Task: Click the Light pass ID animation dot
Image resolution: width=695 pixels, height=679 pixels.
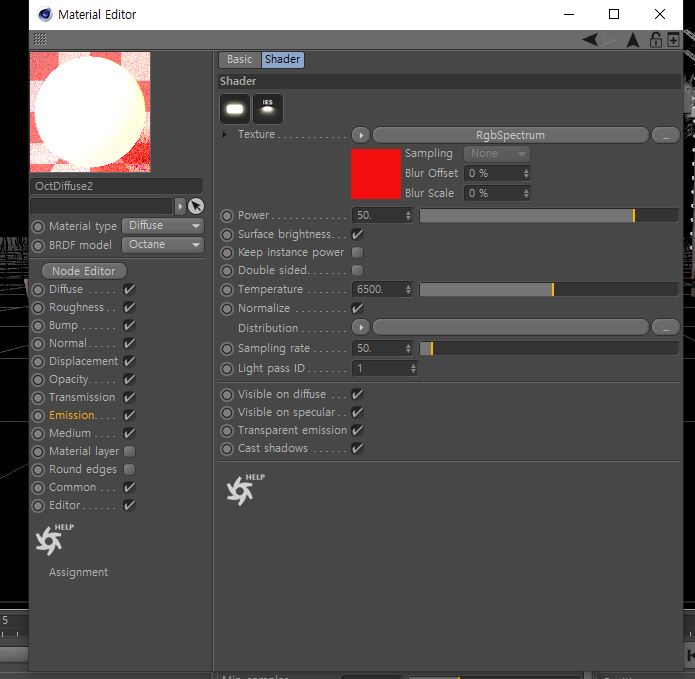Action: (227, 369)
